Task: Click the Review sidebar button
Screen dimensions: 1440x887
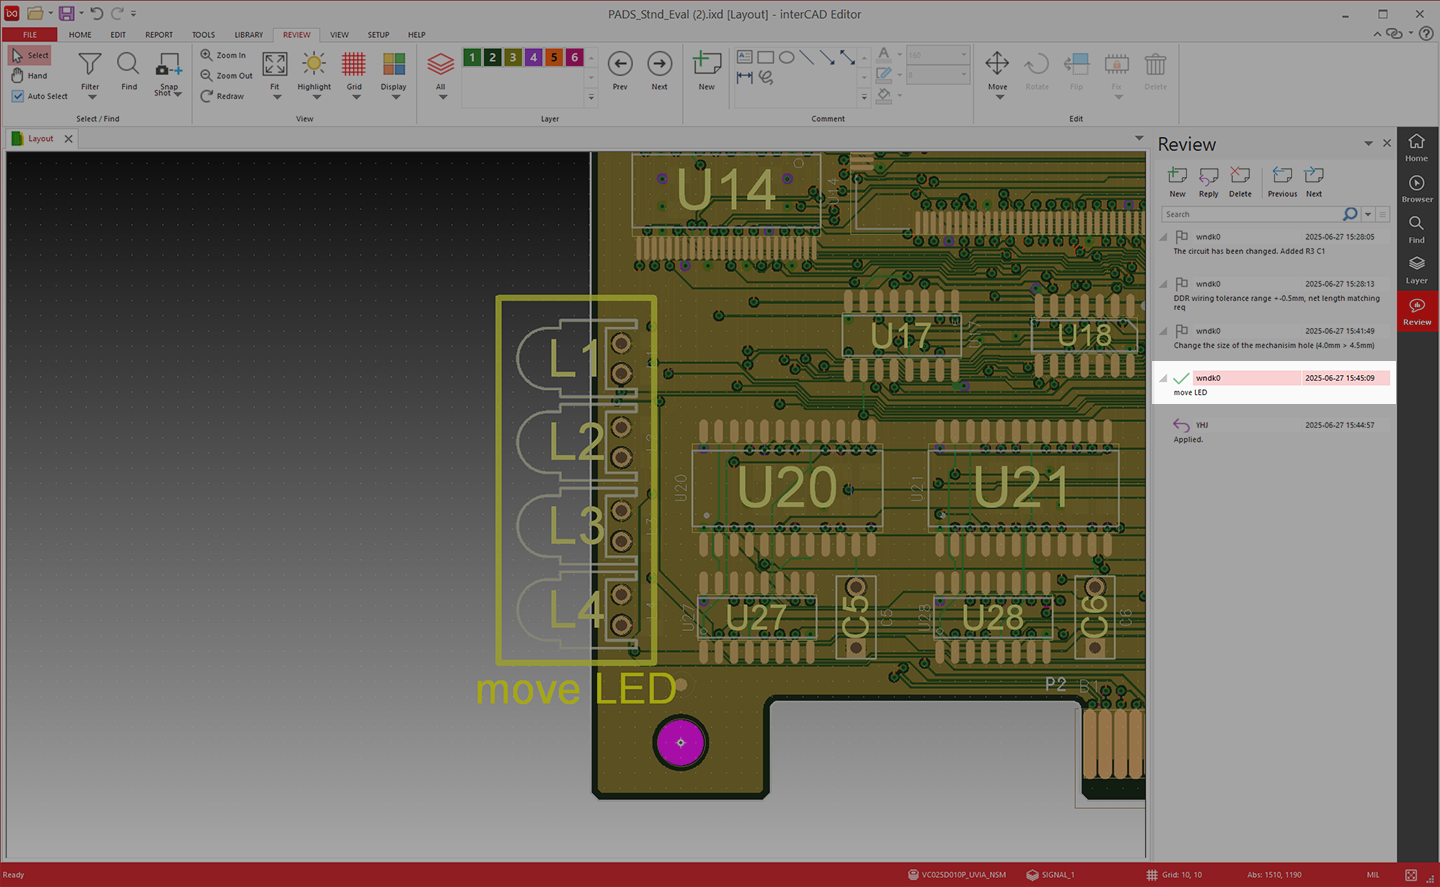Action: [1417, 311]
